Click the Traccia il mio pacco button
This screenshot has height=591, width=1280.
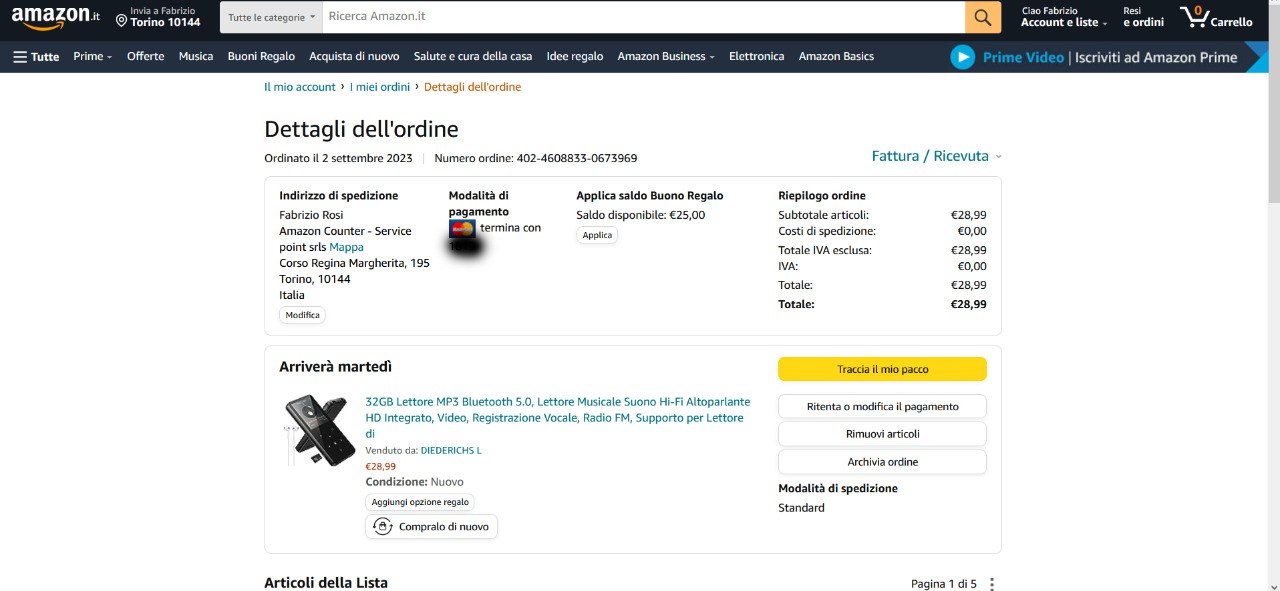[882, 369]
